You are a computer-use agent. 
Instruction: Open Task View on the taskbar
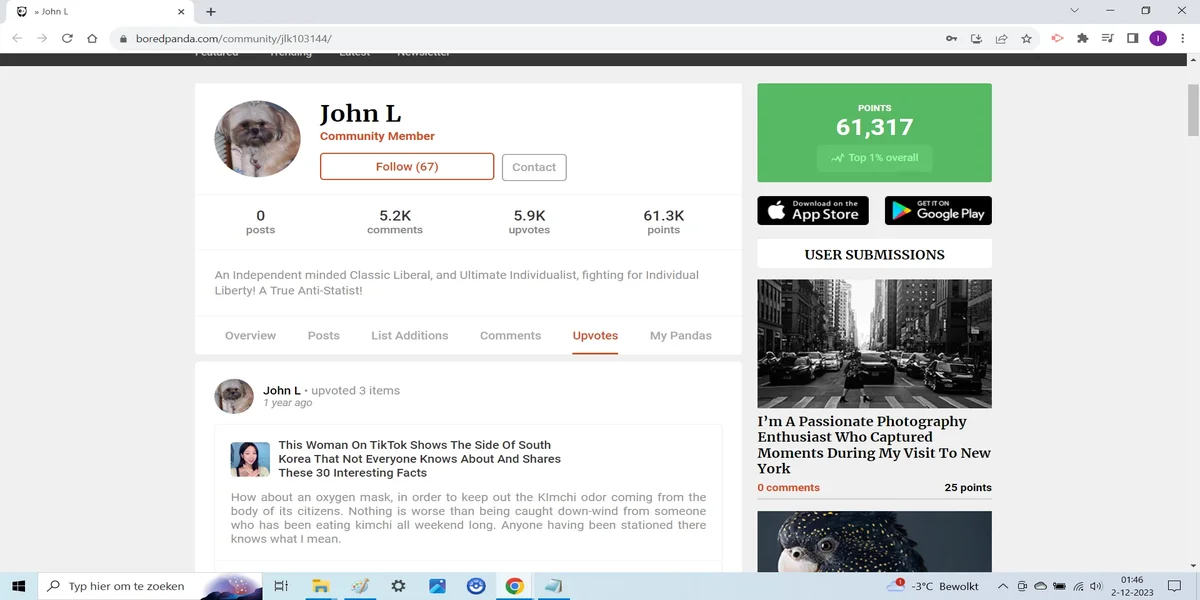281,586
